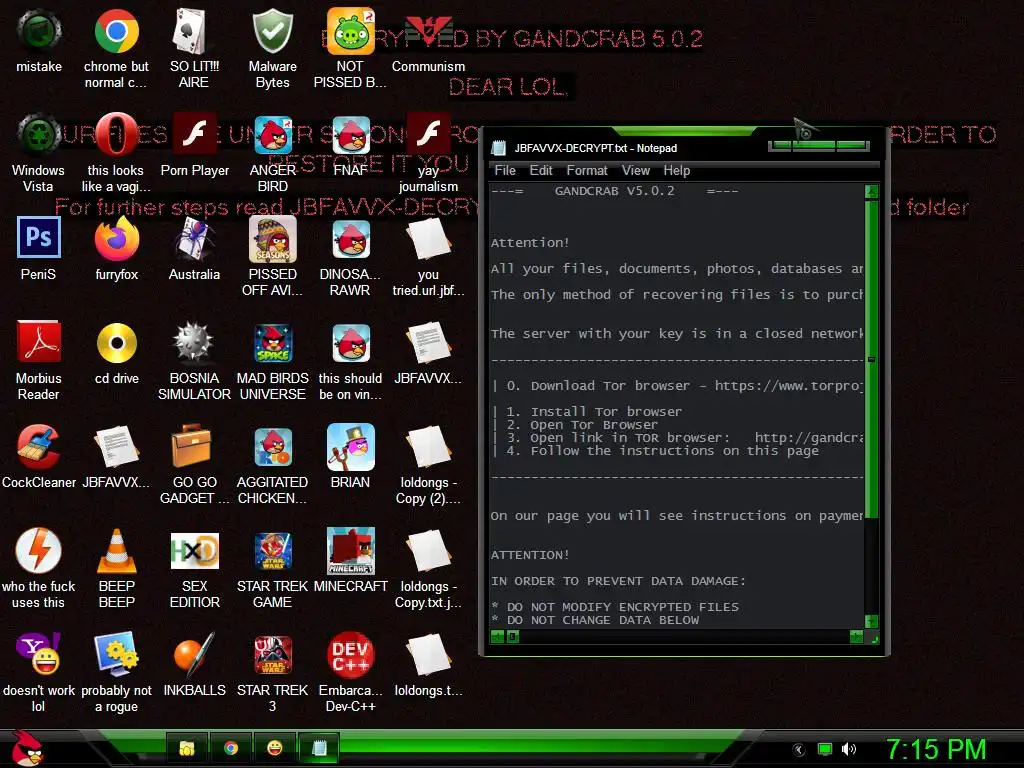Click the Angry Bird start button
The height and width of the screenshot is (768, 1024).
pyautogui.click(x=27, y=748)
